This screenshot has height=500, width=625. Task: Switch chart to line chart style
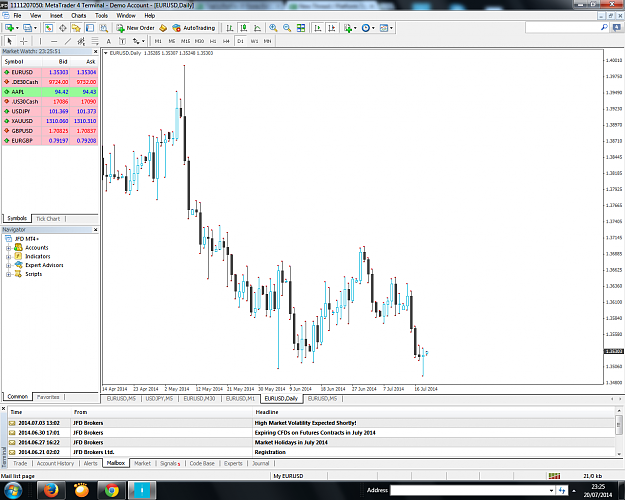click(x=257, y=28)
